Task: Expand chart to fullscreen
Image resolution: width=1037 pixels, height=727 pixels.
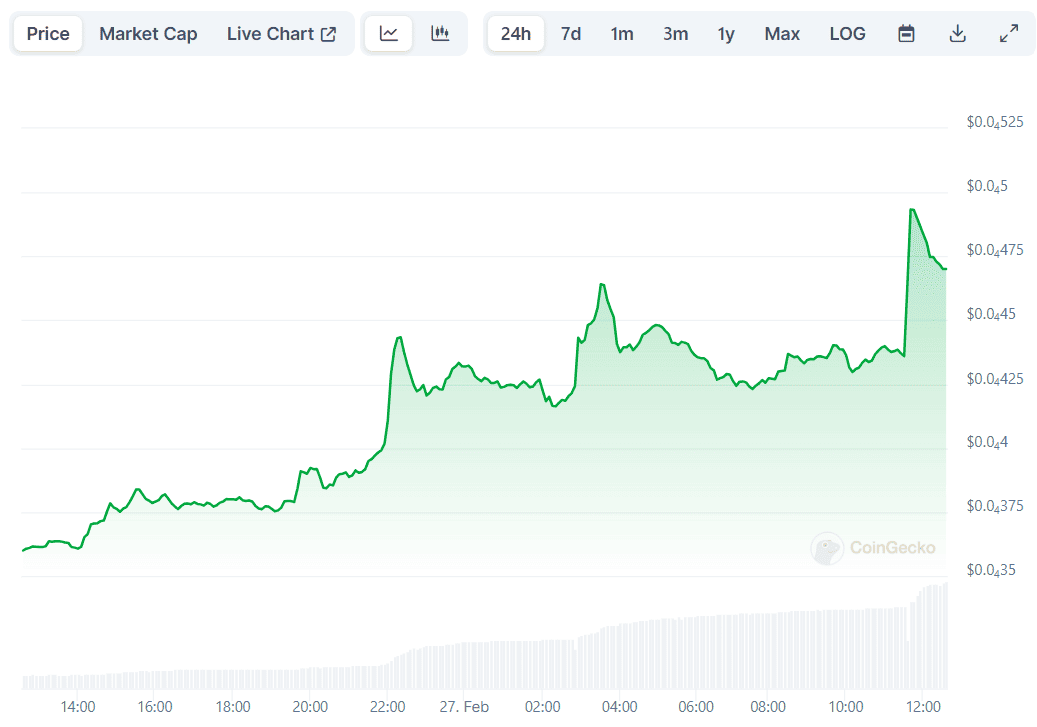Action: pyautogui.click(x=1009, y=34)
